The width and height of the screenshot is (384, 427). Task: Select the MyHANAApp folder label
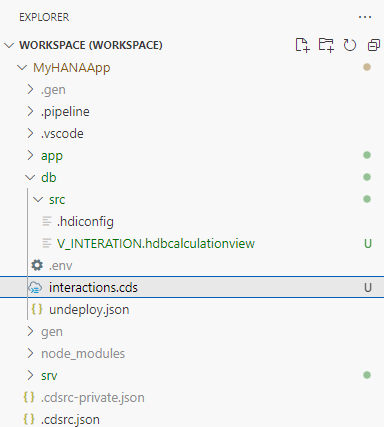point(72,68)
